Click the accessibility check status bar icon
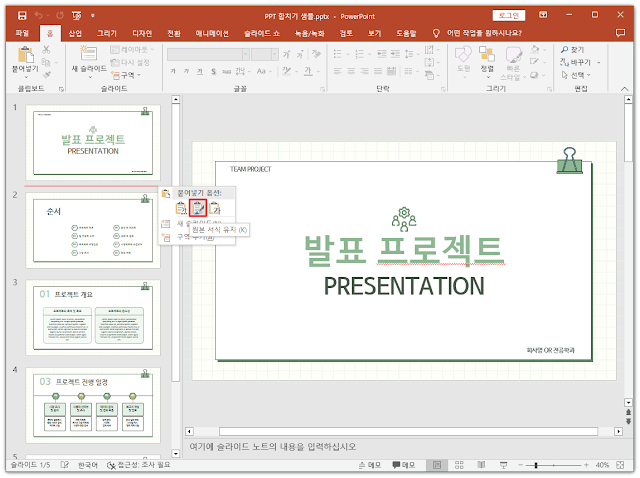This screenshot has width=640, height=478. pyautogui.click(x=111, y=465)
